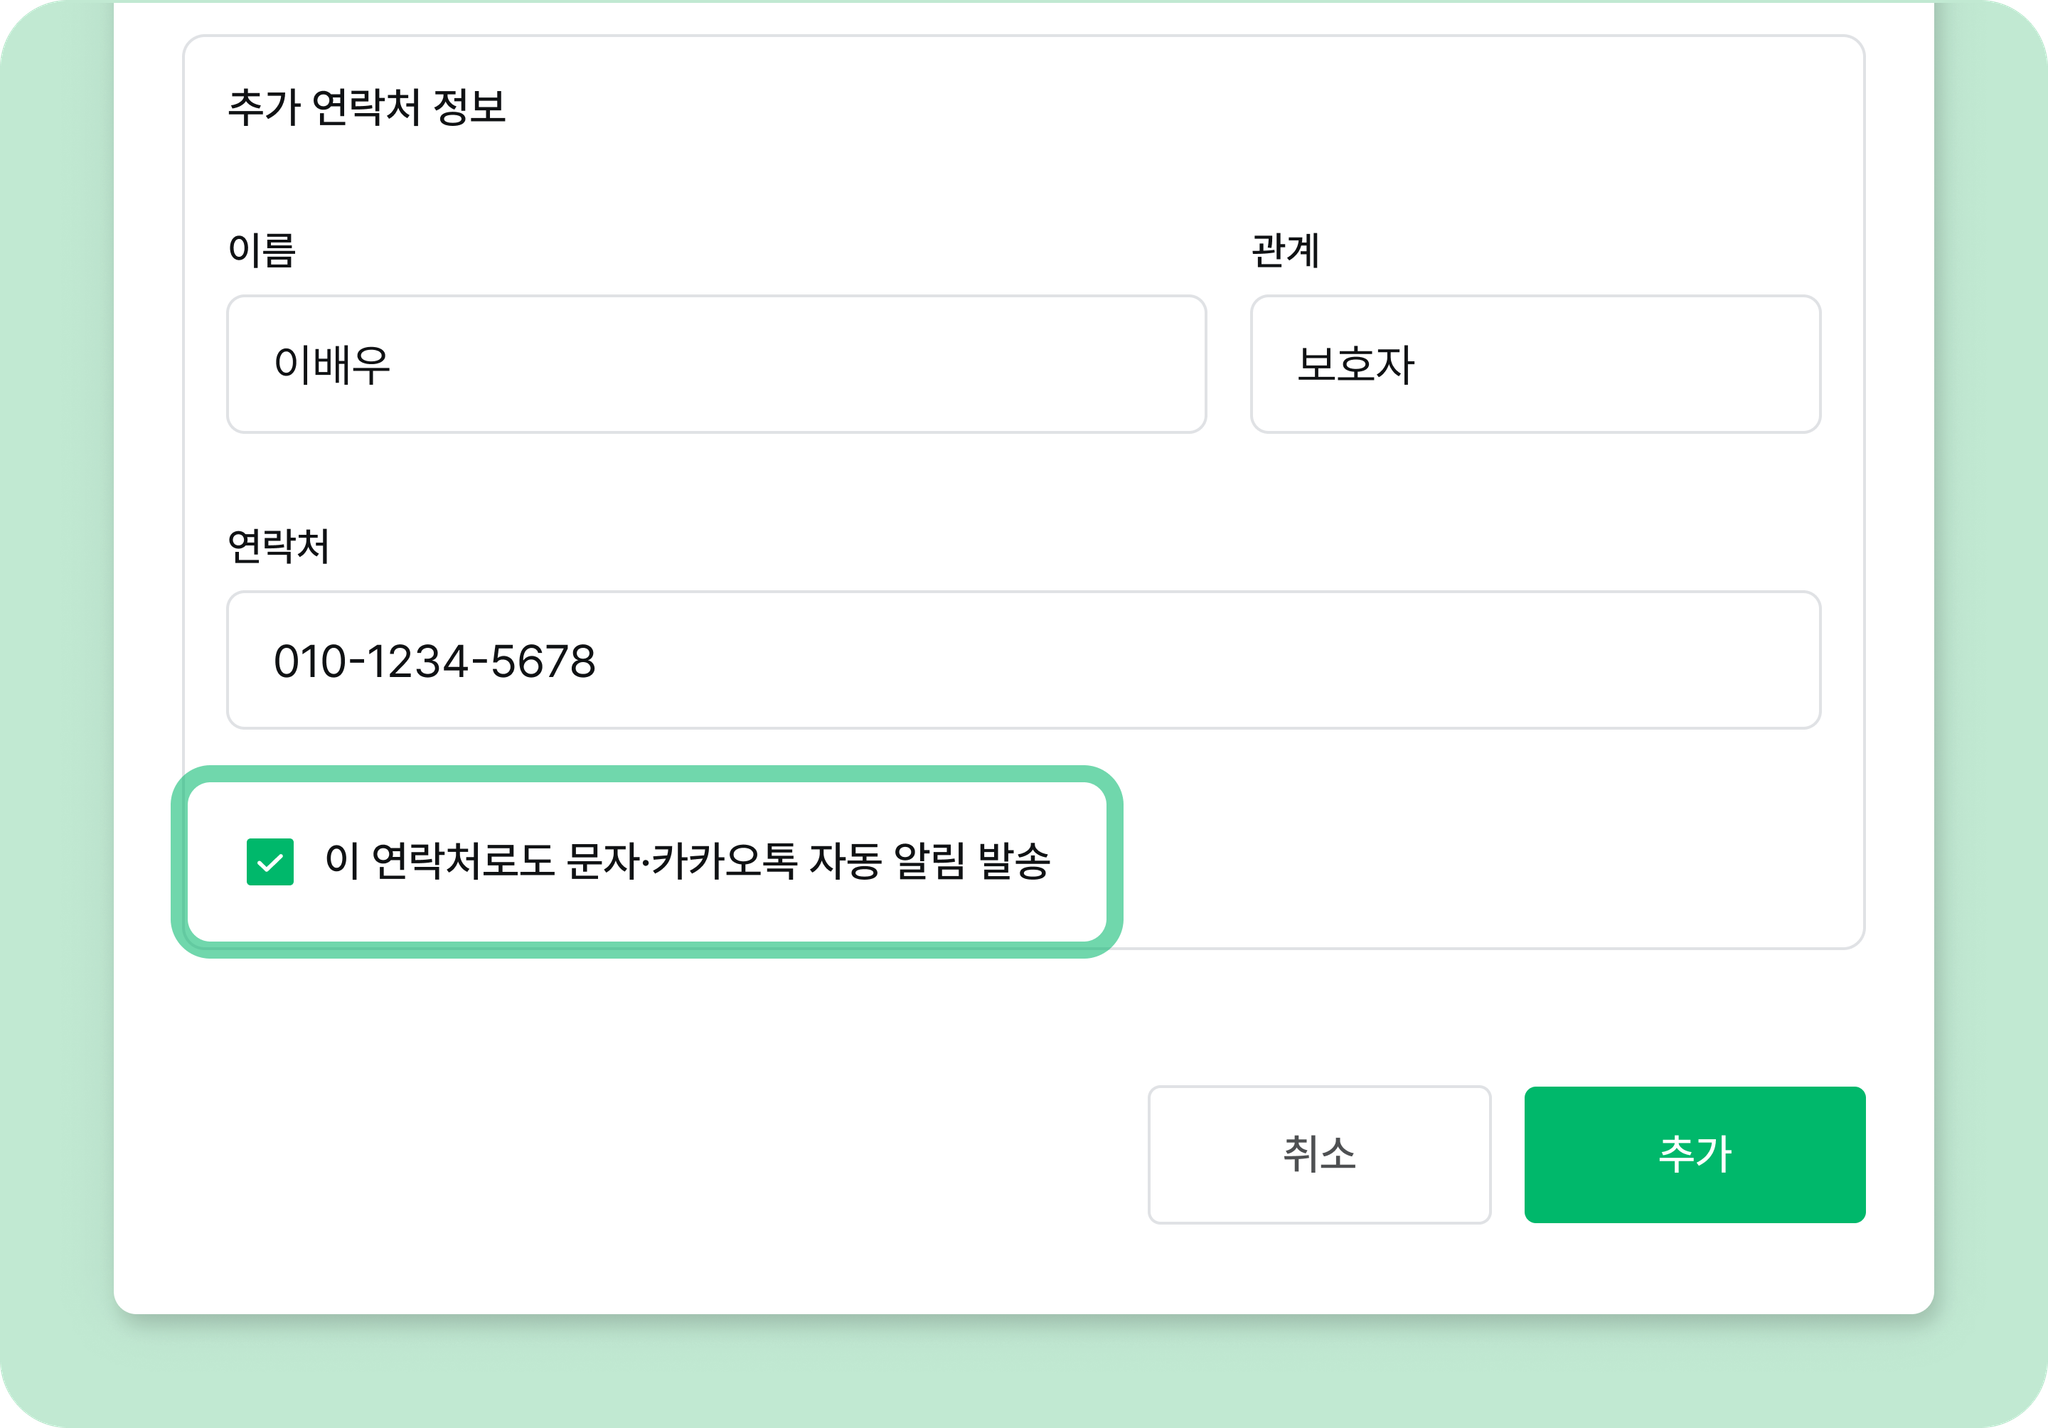Click empty space right of 이배우 in the name field
The height and width of the screenshot is (1428, 2048).
pyautogui.click(x=800, y=364)
